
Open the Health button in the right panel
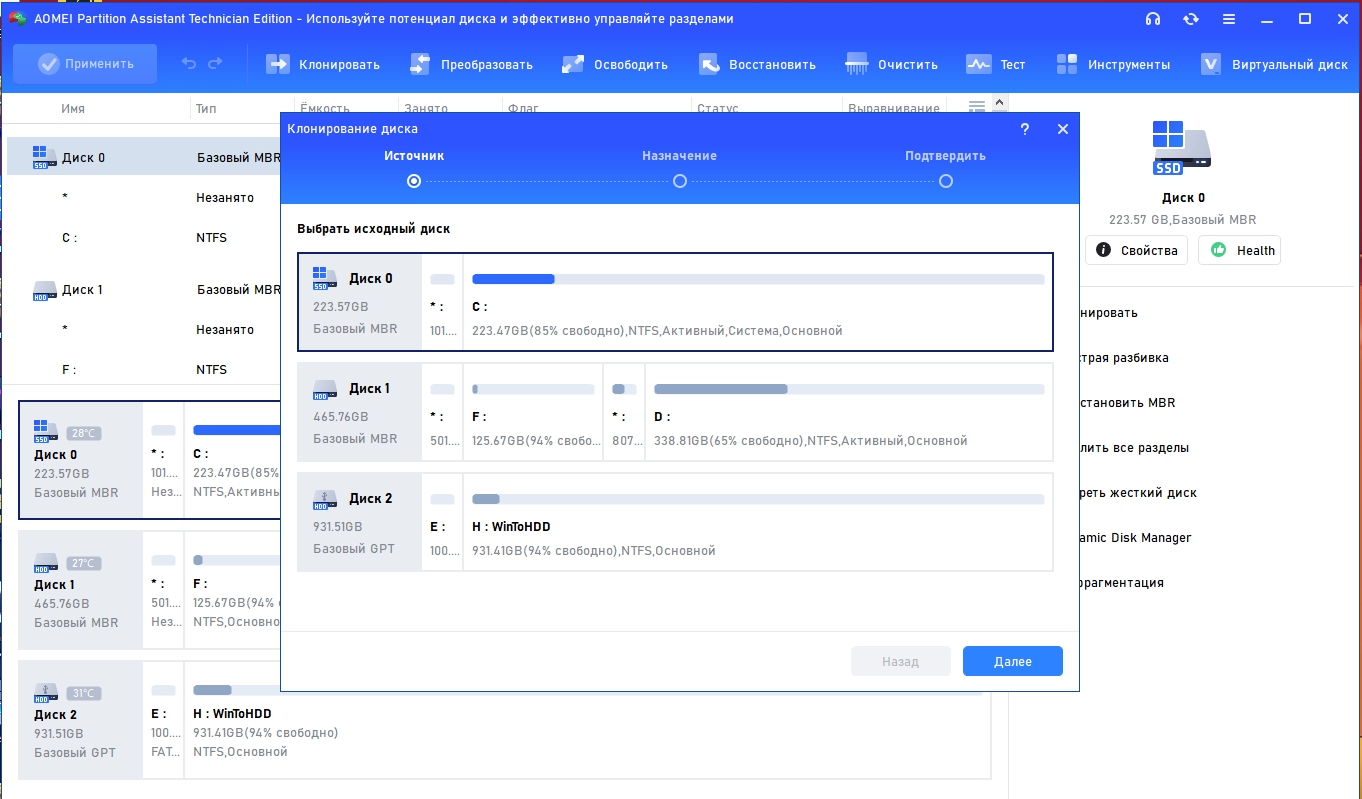1240,250
